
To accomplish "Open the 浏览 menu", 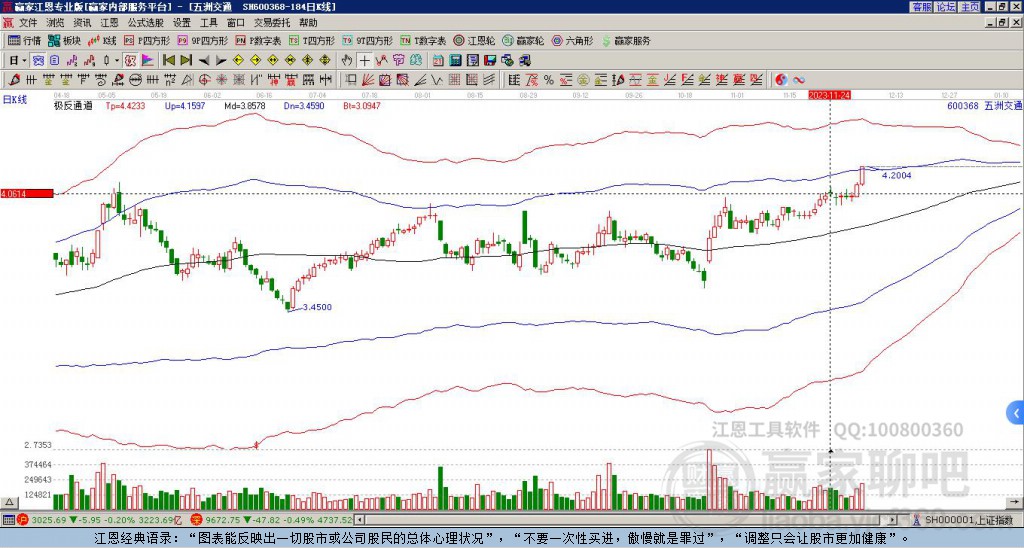I will click(x=56, y=23).
